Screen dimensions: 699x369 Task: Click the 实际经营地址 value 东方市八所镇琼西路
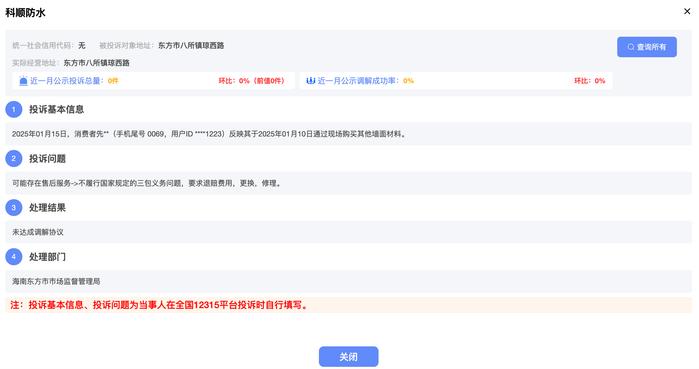96,63
